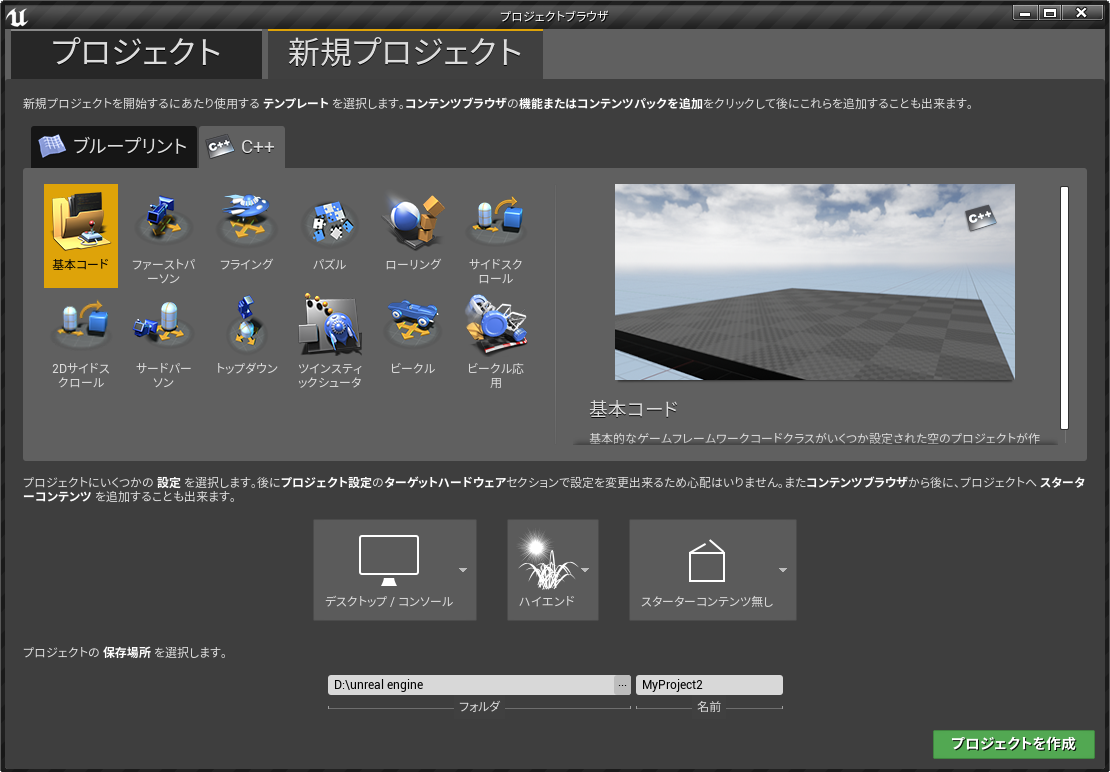Open the スターターコンテンツ無し dropdown

[713, 570]
